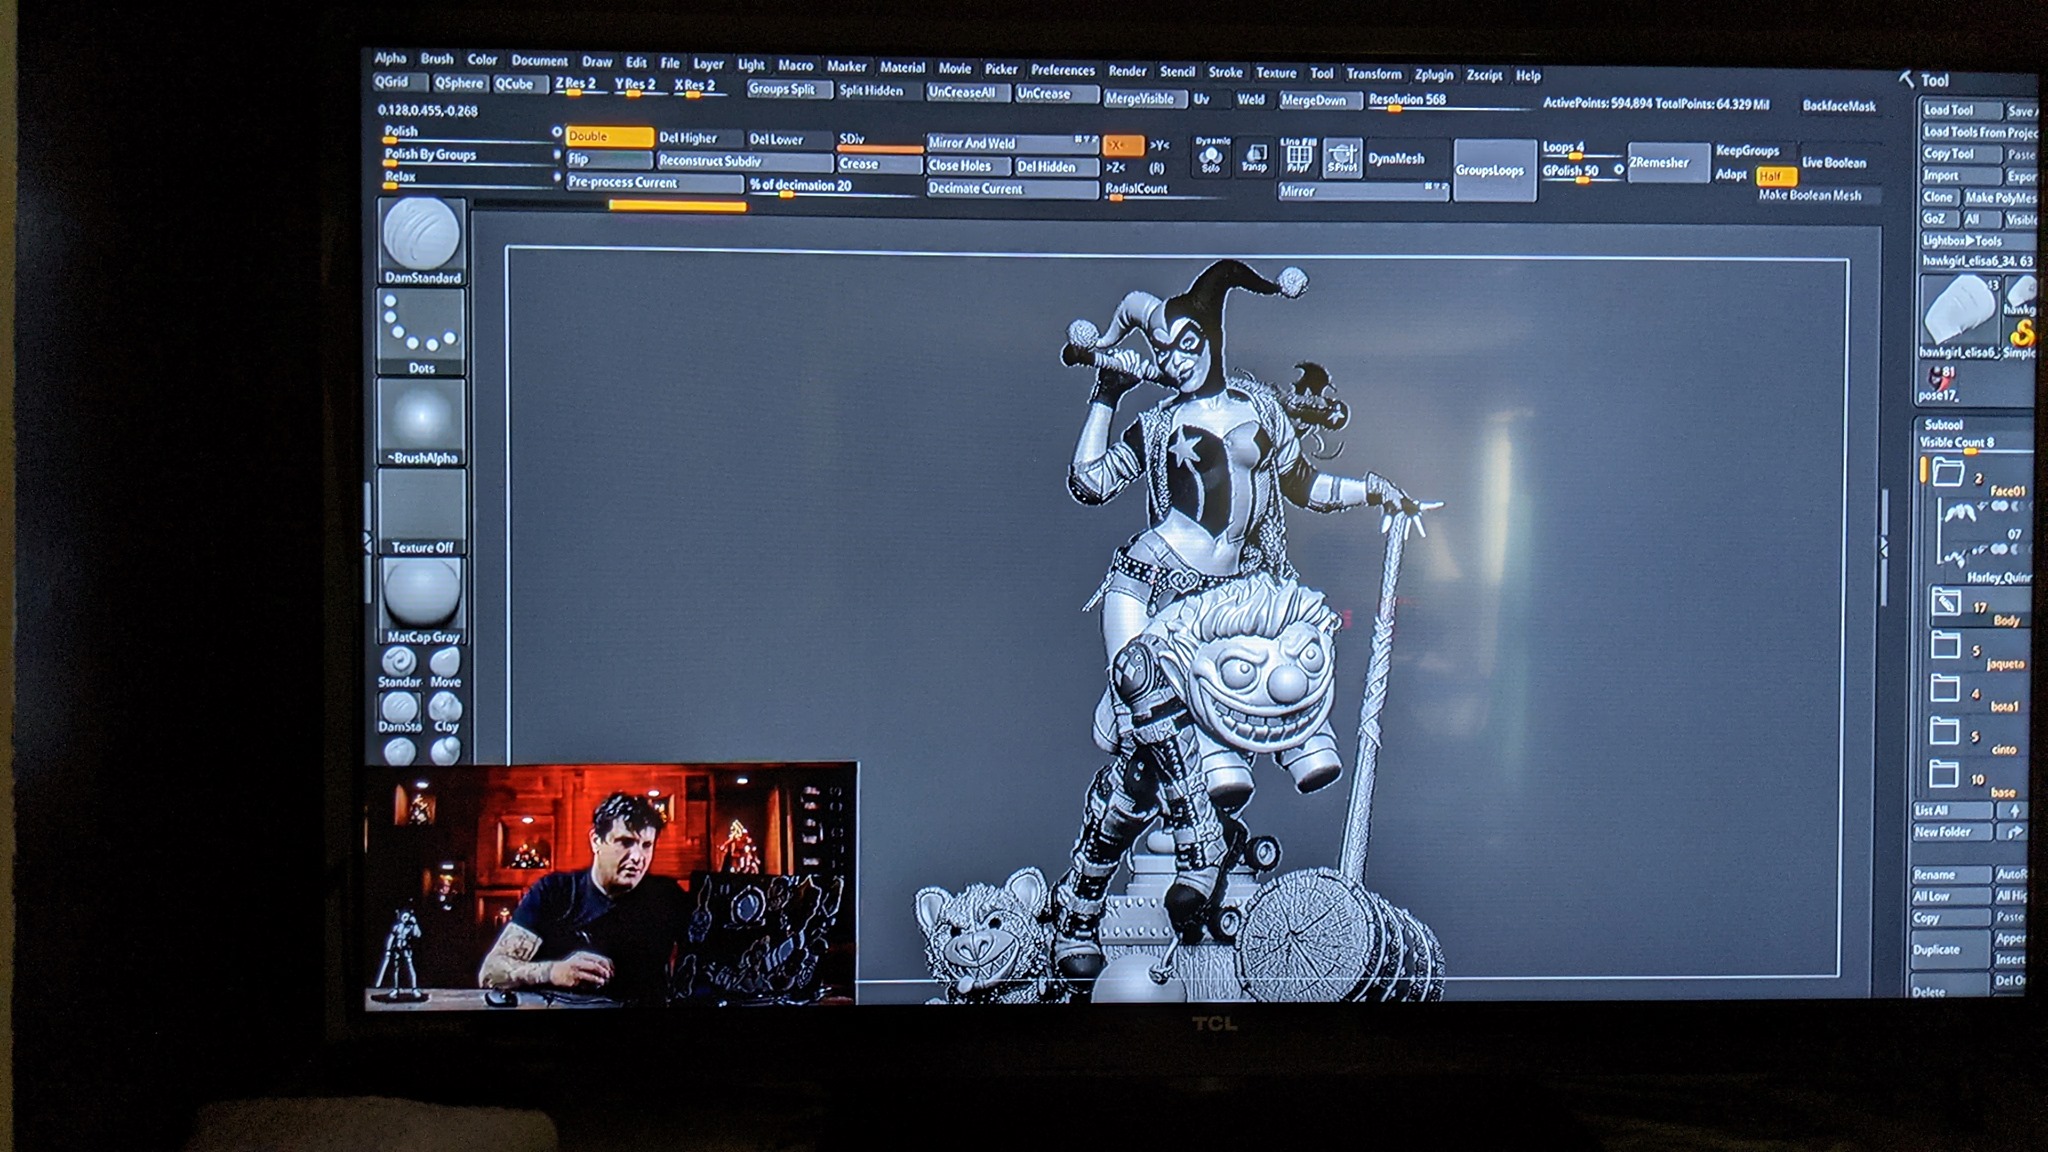Select the pose17 tool thumbnail
This screenshot has width=2048, height=1152.
(1941, 382)
